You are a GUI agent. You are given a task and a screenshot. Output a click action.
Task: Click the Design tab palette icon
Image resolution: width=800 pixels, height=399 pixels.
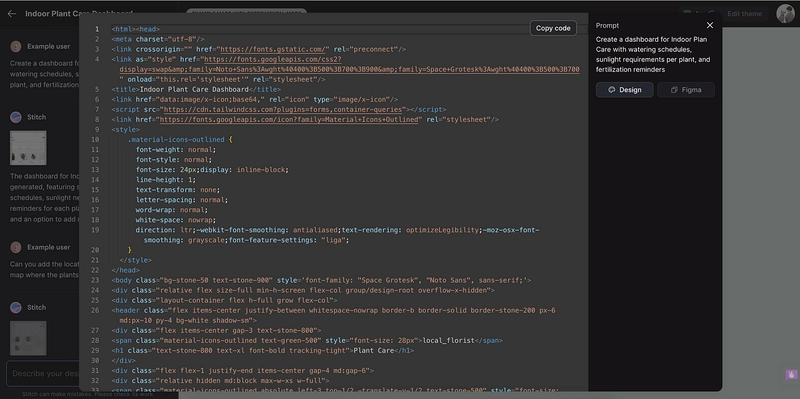pyautogui.click(x=612, y=90)
